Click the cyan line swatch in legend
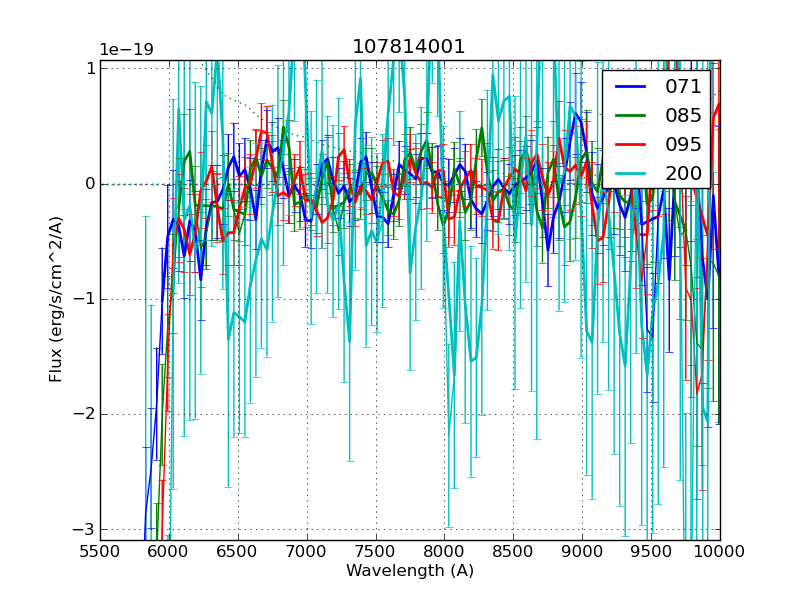The image size is (800, 600). (630, 172)
